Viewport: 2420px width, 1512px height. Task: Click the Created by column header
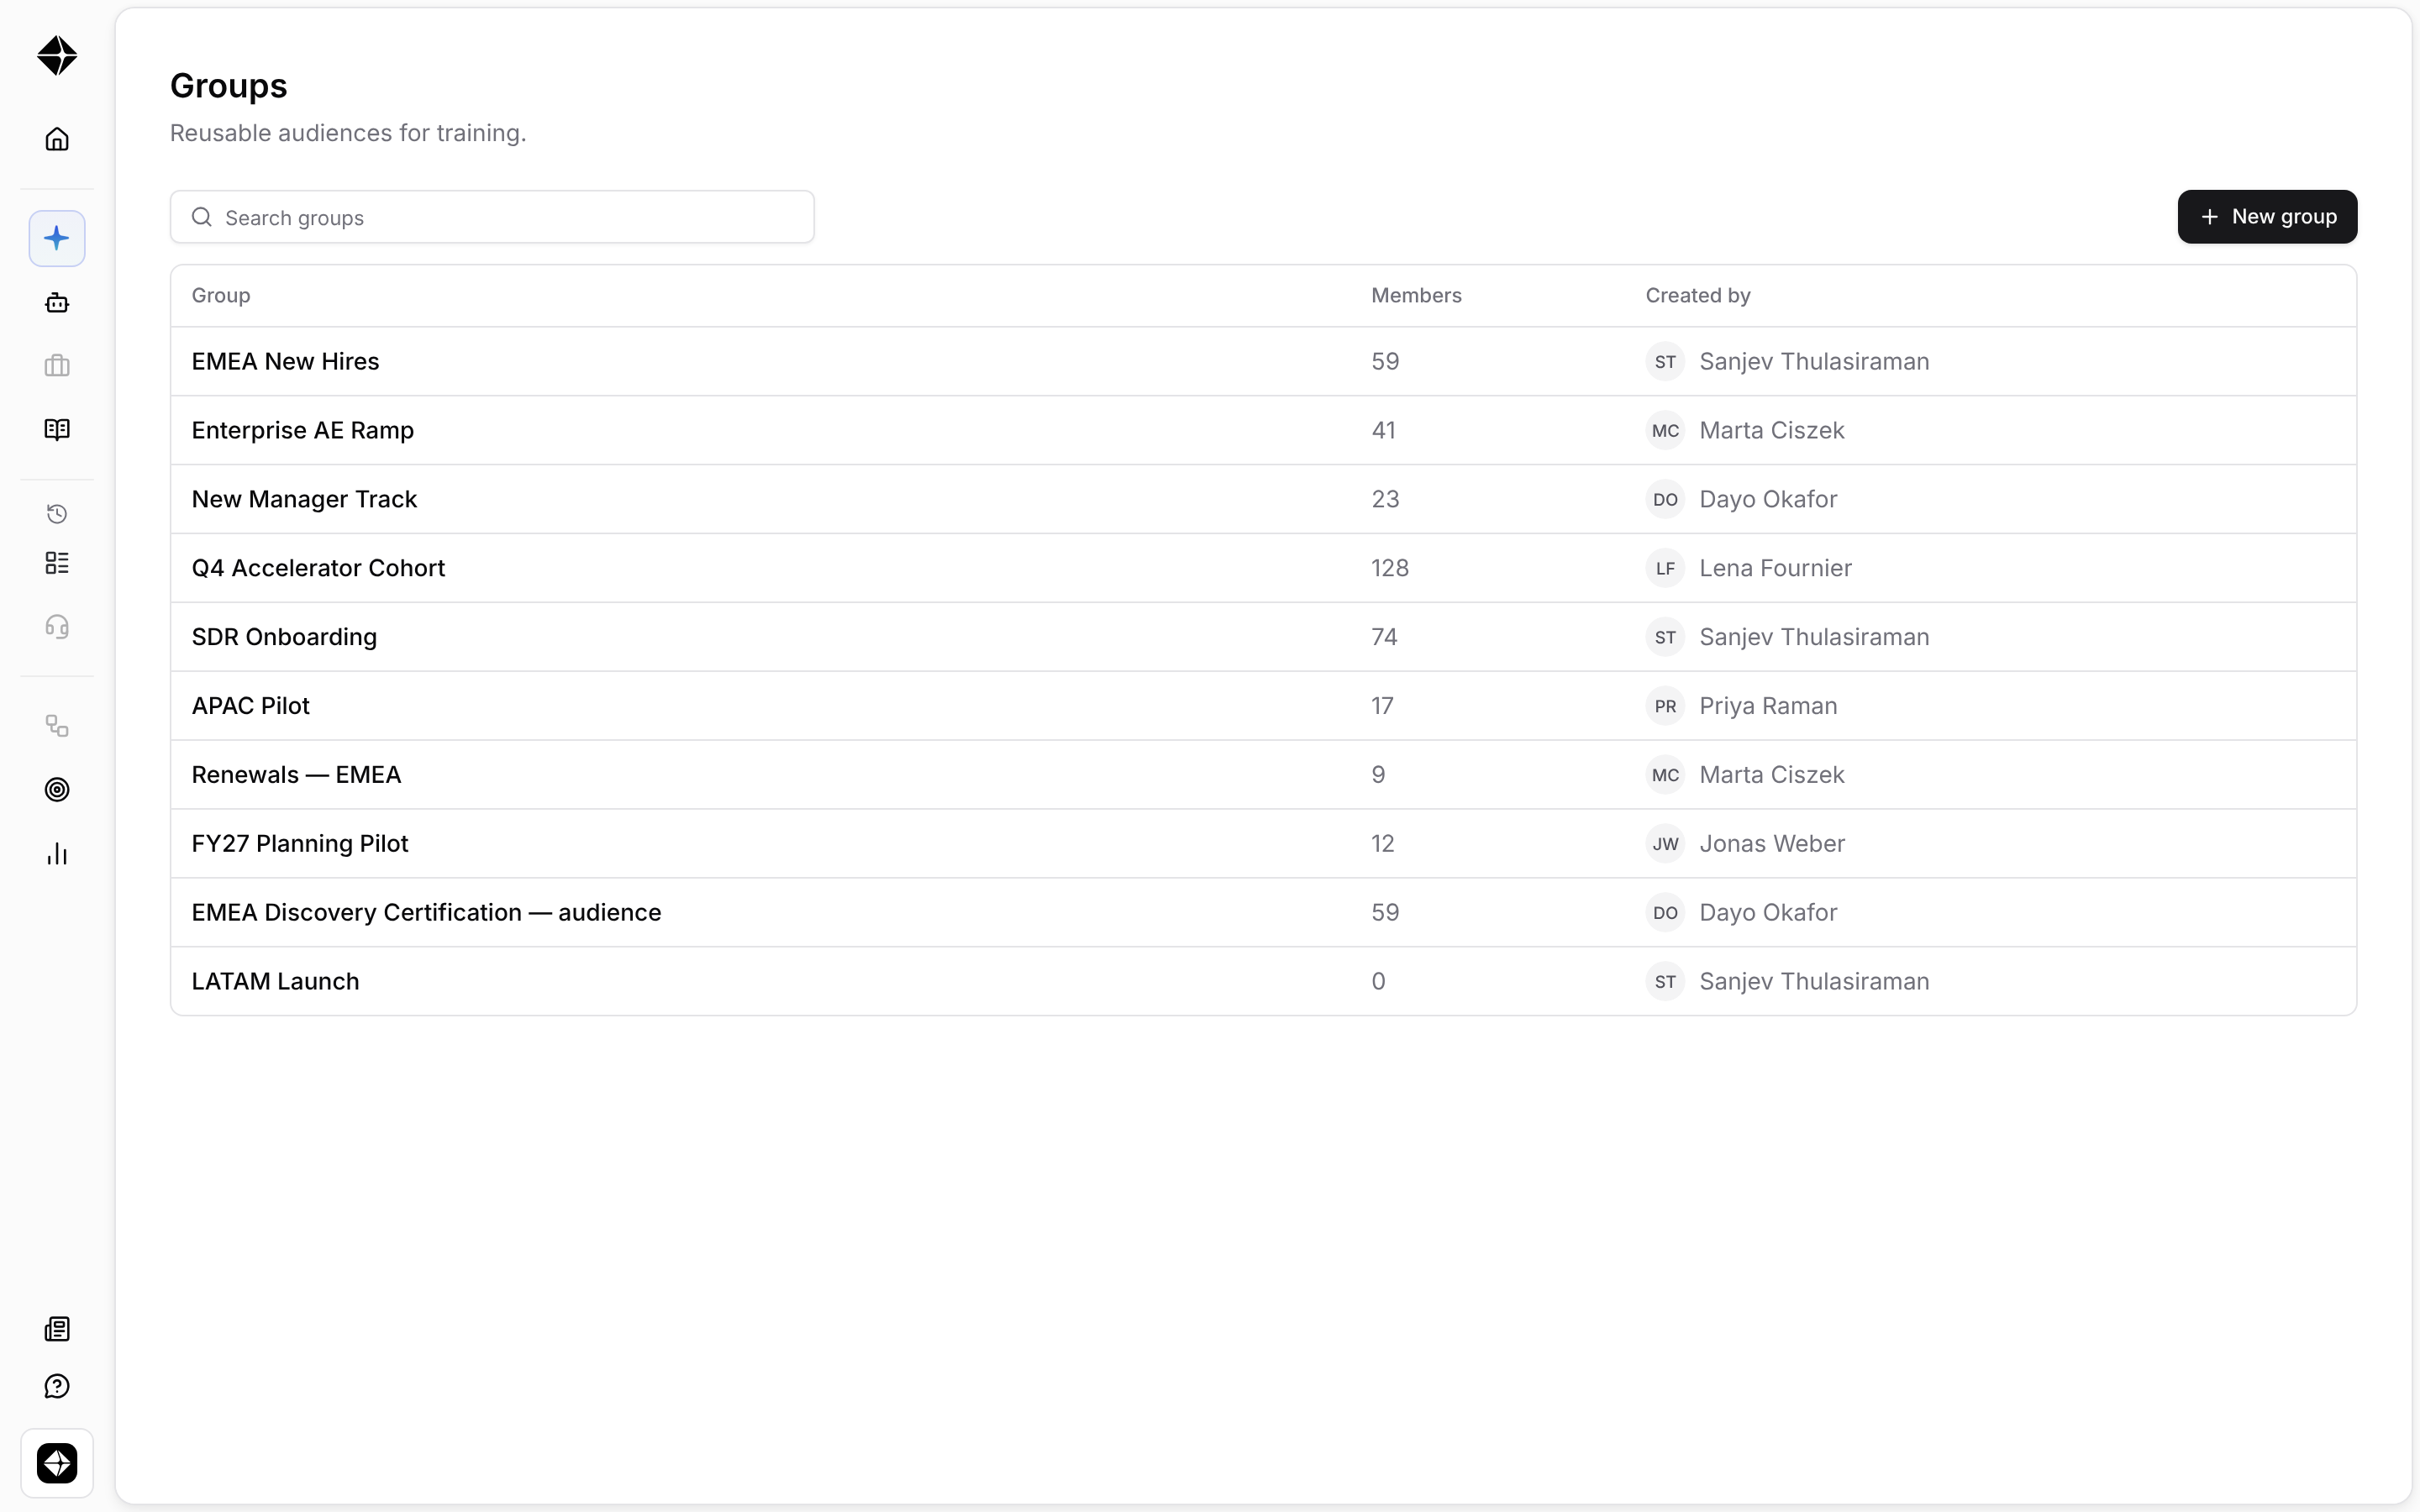[x=1698, y=295]
